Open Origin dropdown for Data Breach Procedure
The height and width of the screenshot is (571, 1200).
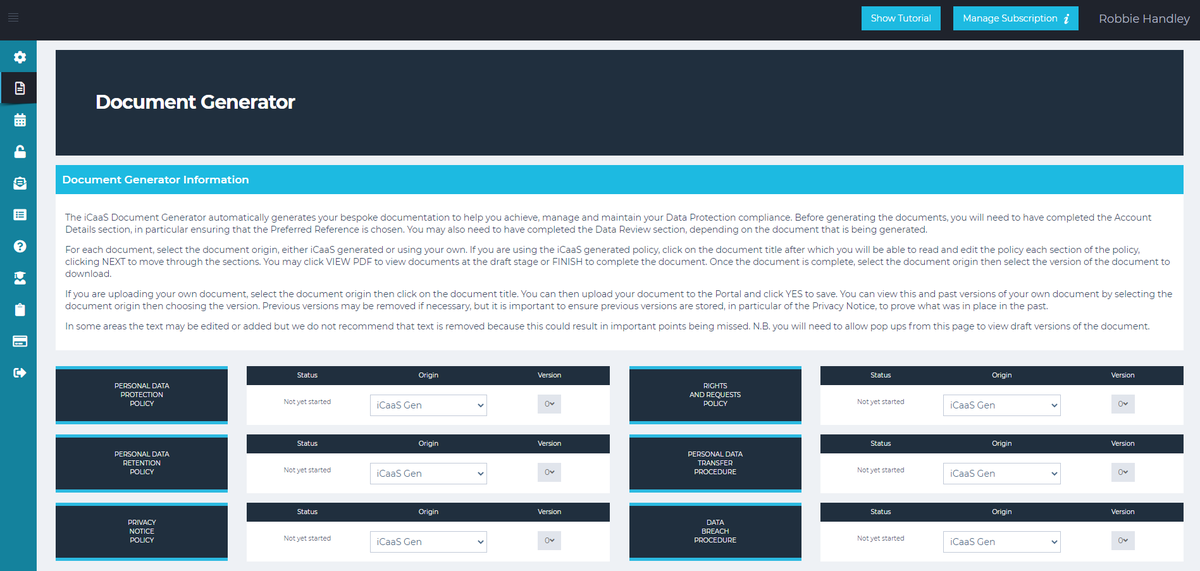tap(1001, 541)
